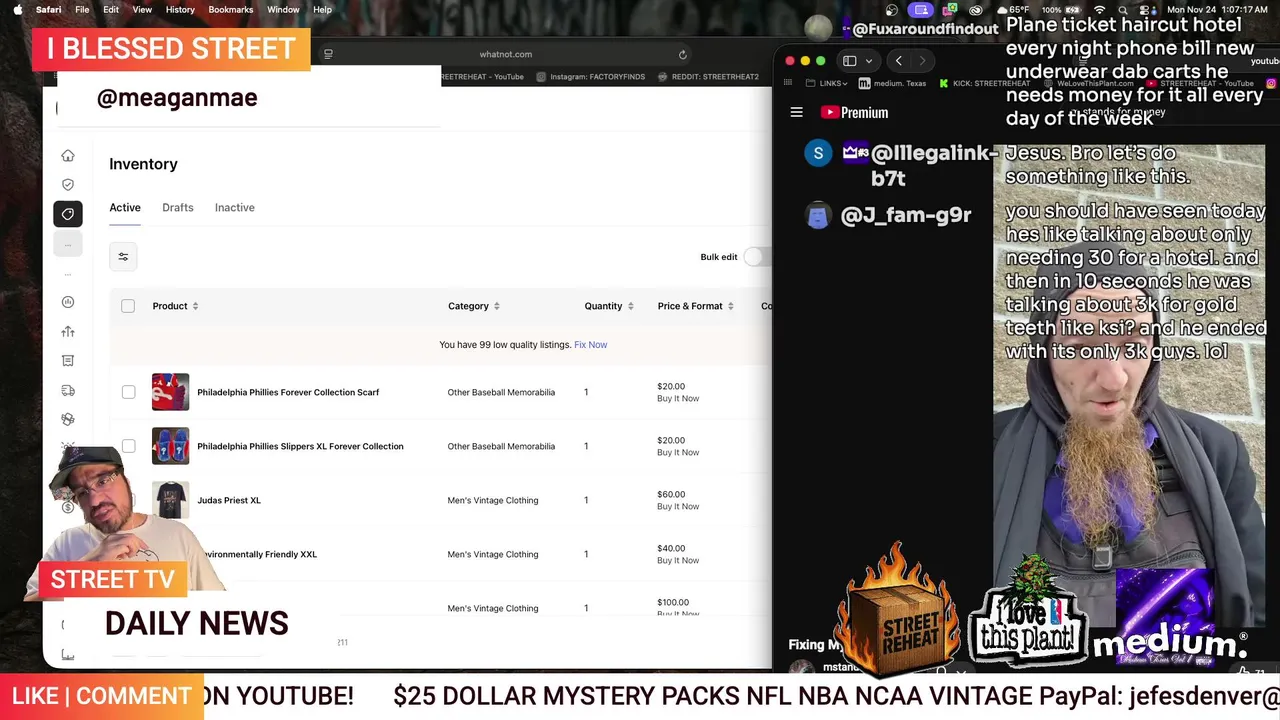This screenshot has width=1280, height=720.
Task: Reload the whatnot.com page
Action: click(683, 54)
